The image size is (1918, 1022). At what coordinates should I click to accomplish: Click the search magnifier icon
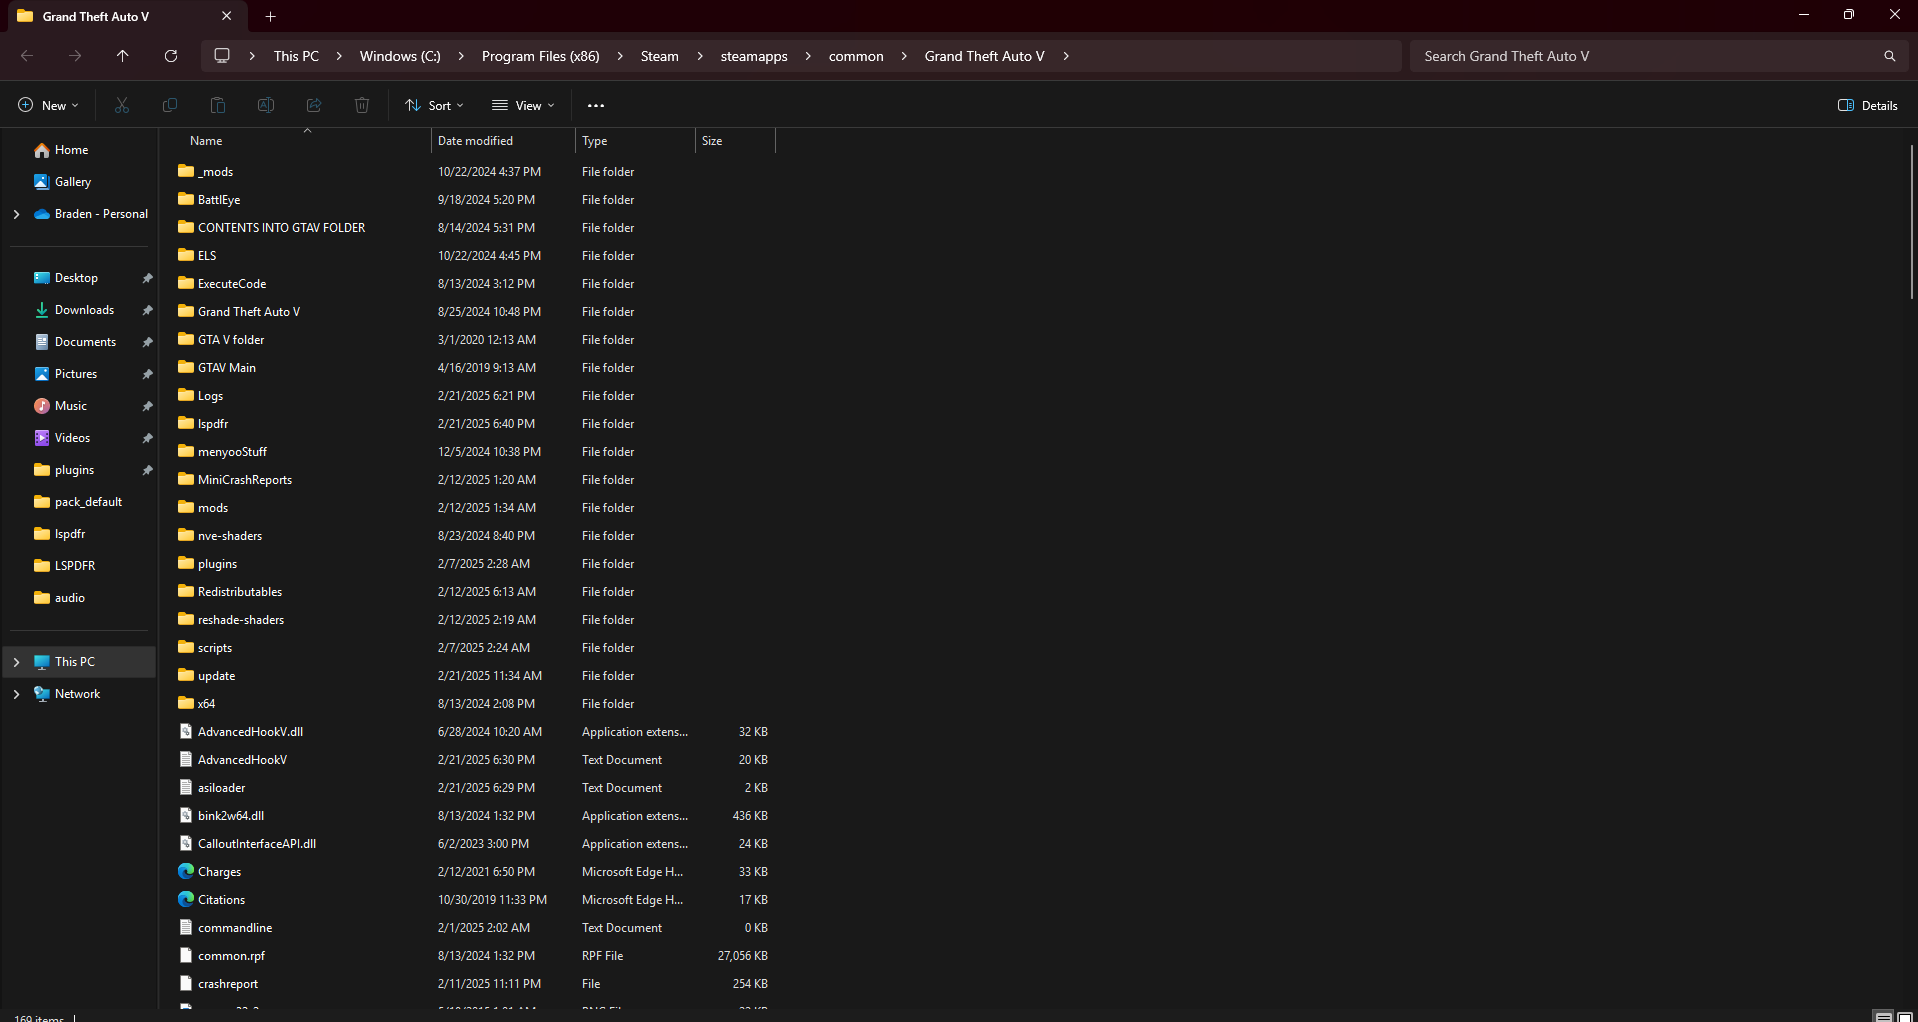[x=1890, y=56]
